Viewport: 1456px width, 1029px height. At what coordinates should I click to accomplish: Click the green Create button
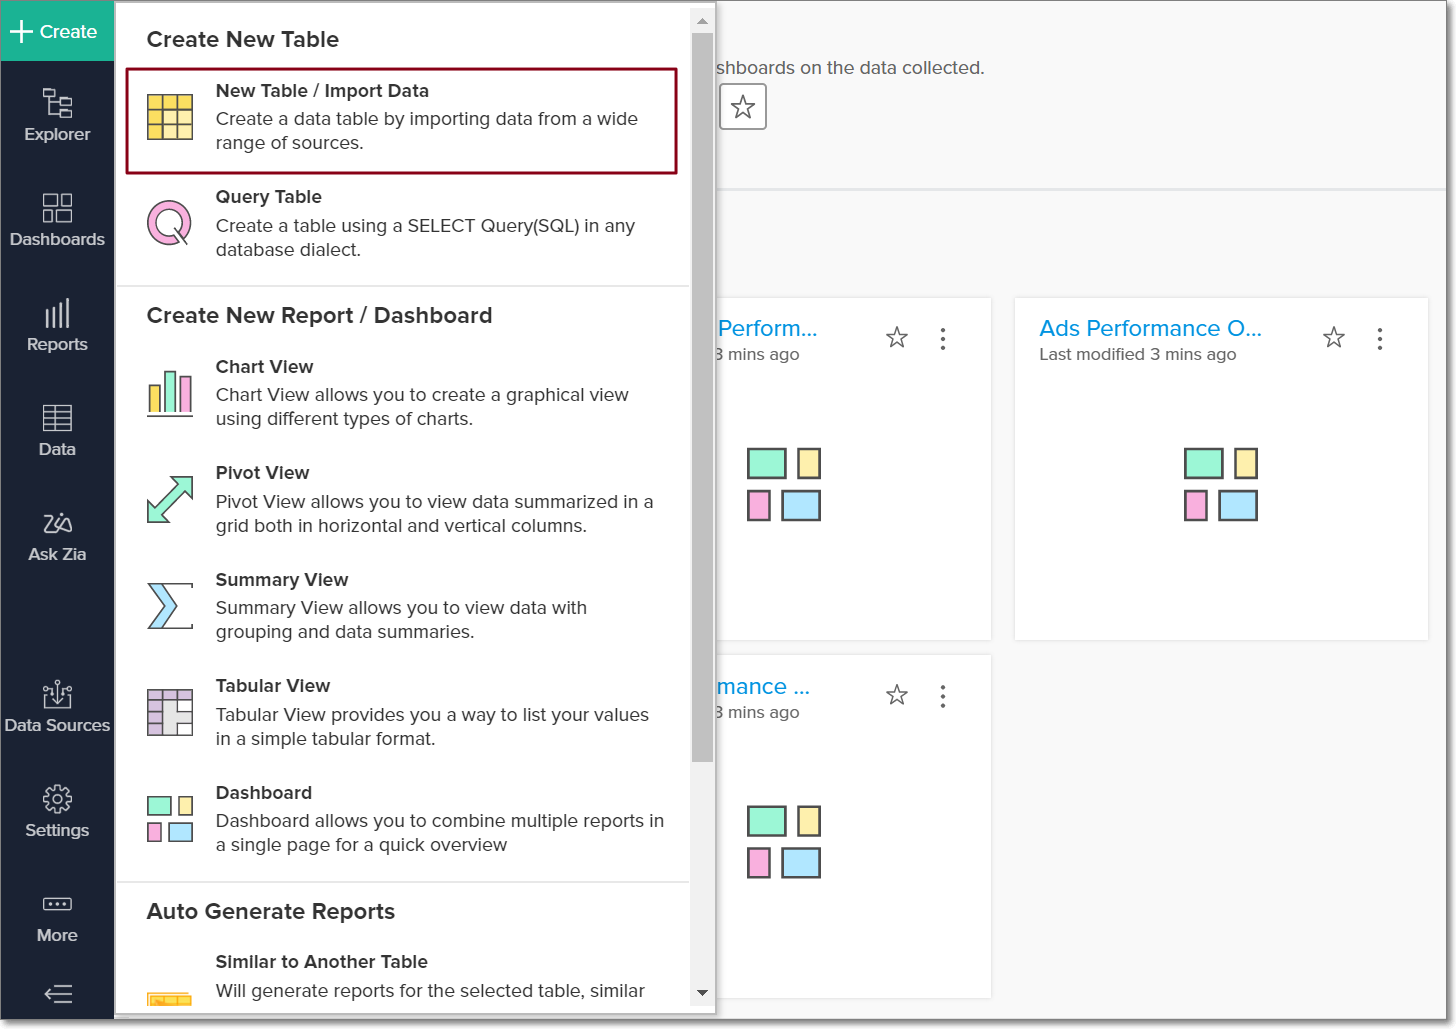tap(56, 31)
